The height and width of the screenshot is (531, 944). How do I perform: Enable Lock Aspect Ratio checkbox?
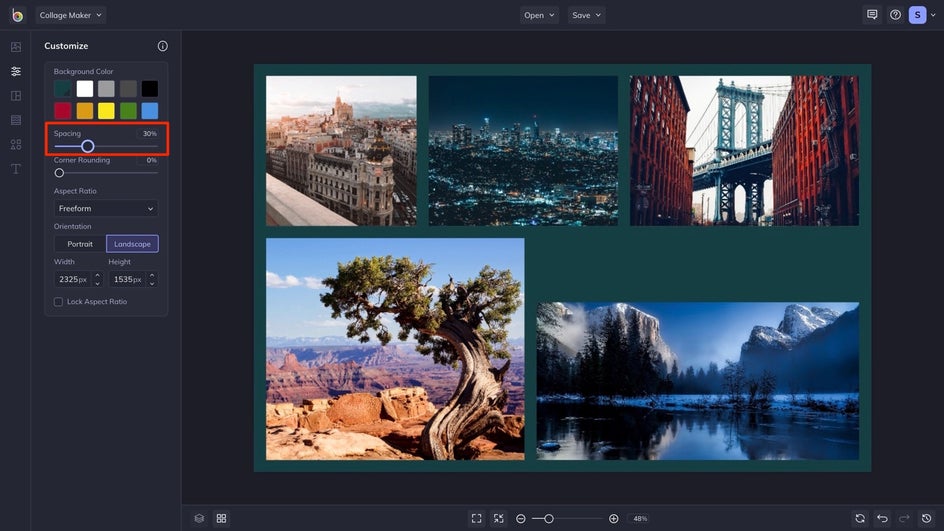[x=58, y=302]
